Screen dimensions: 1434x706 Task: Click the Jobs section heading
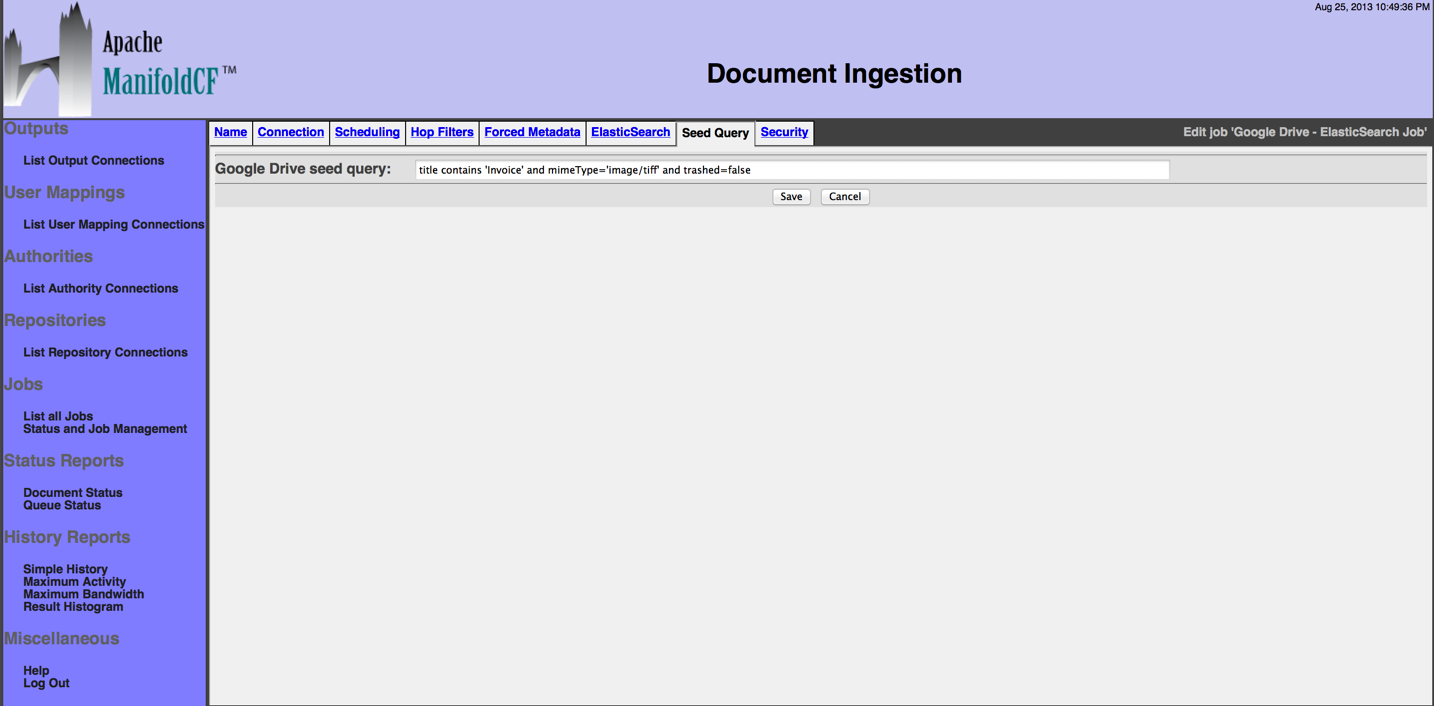pos(23,385)
